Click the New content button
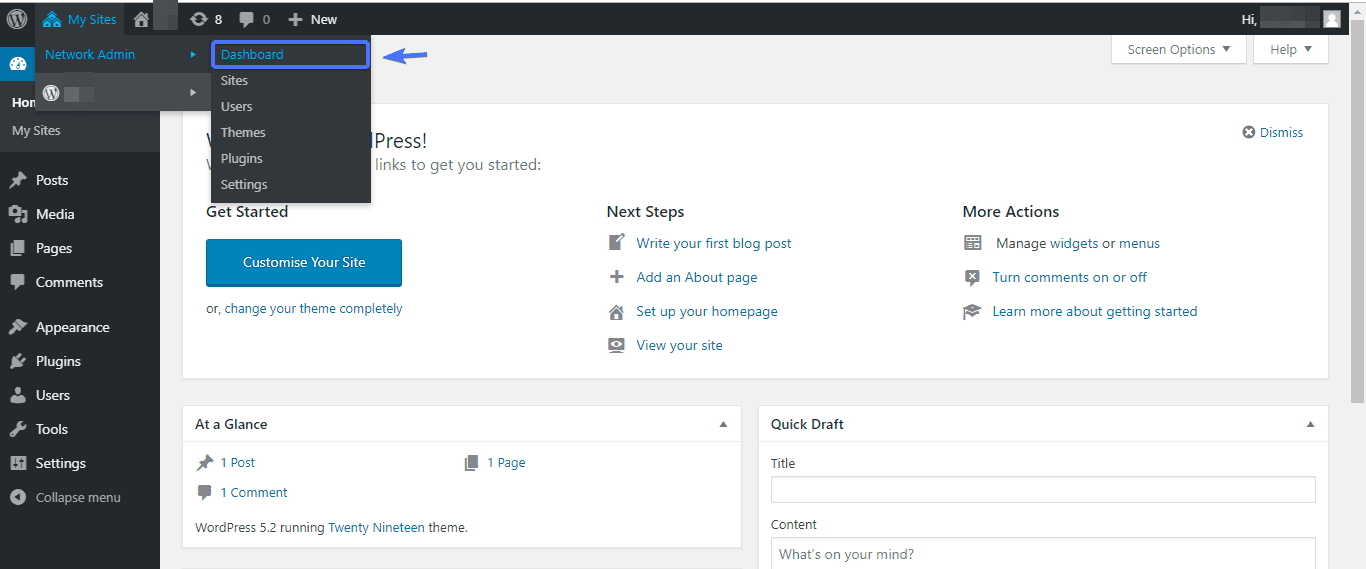The height and width of the screenshot is (569, 1366). [x=312, y=19]
